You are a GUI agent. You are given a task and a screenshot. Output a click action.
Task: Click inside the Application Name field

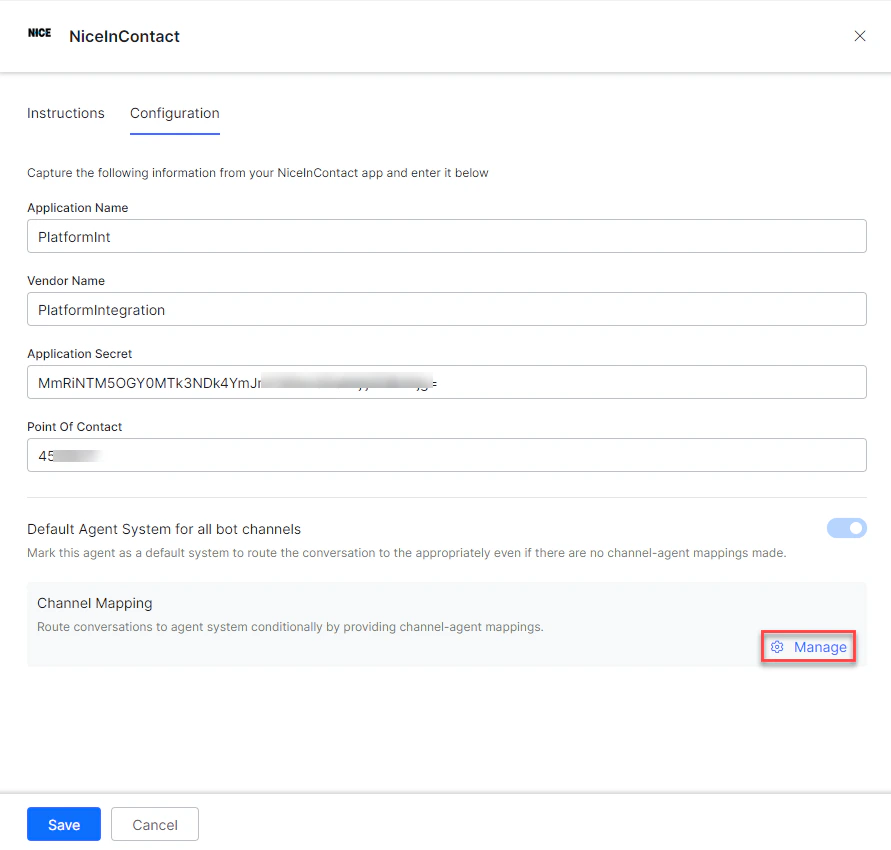[446, 236]
